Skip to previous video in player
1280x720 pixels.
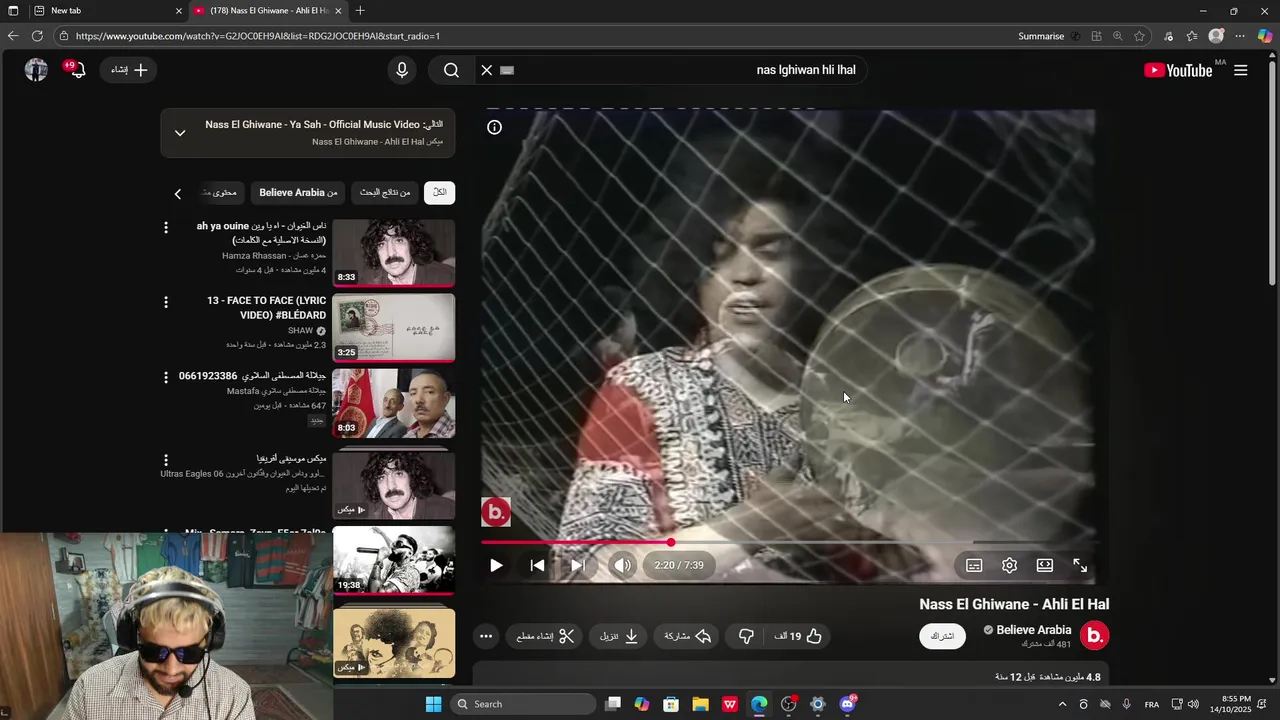pyautogui.click(x=537, y=565)
